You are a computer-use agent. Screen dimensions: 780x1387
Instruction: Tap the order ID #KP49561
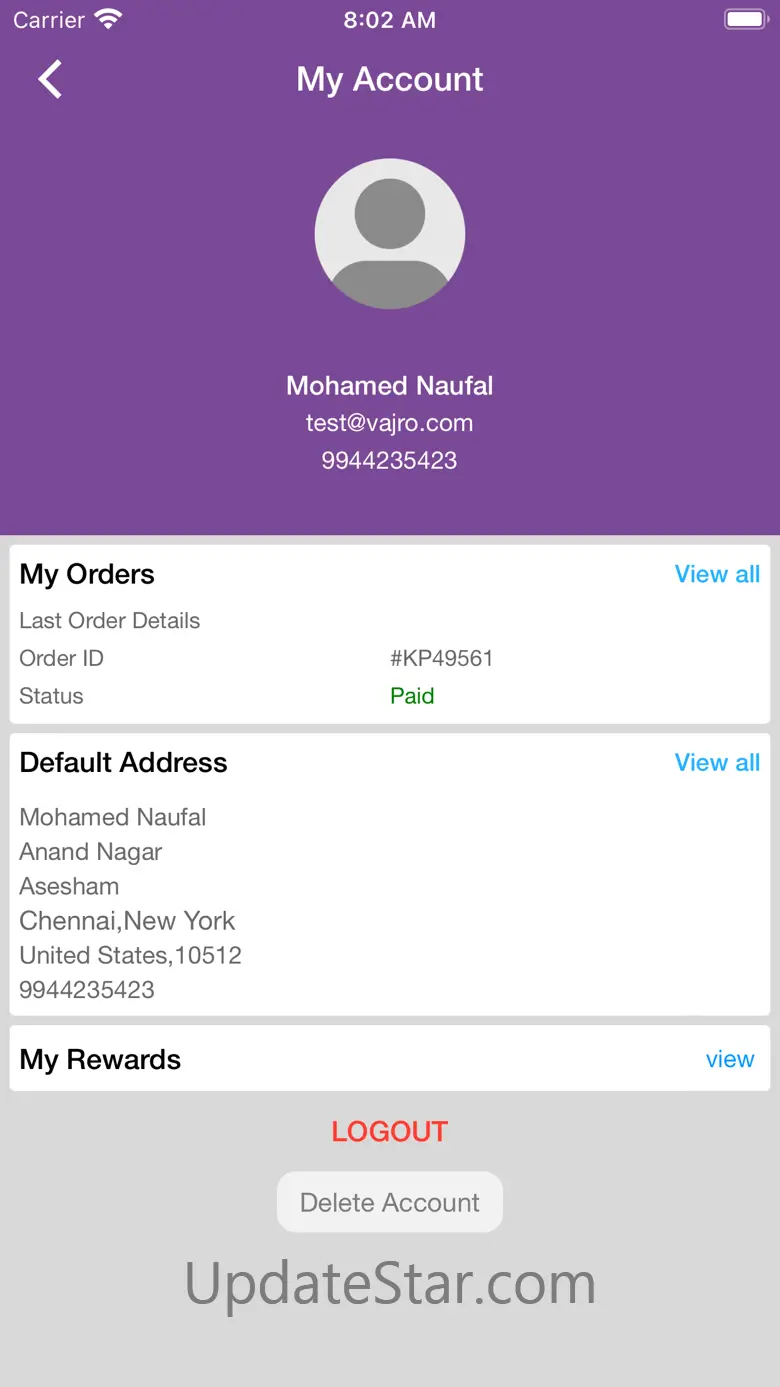(x=441, y=658)
